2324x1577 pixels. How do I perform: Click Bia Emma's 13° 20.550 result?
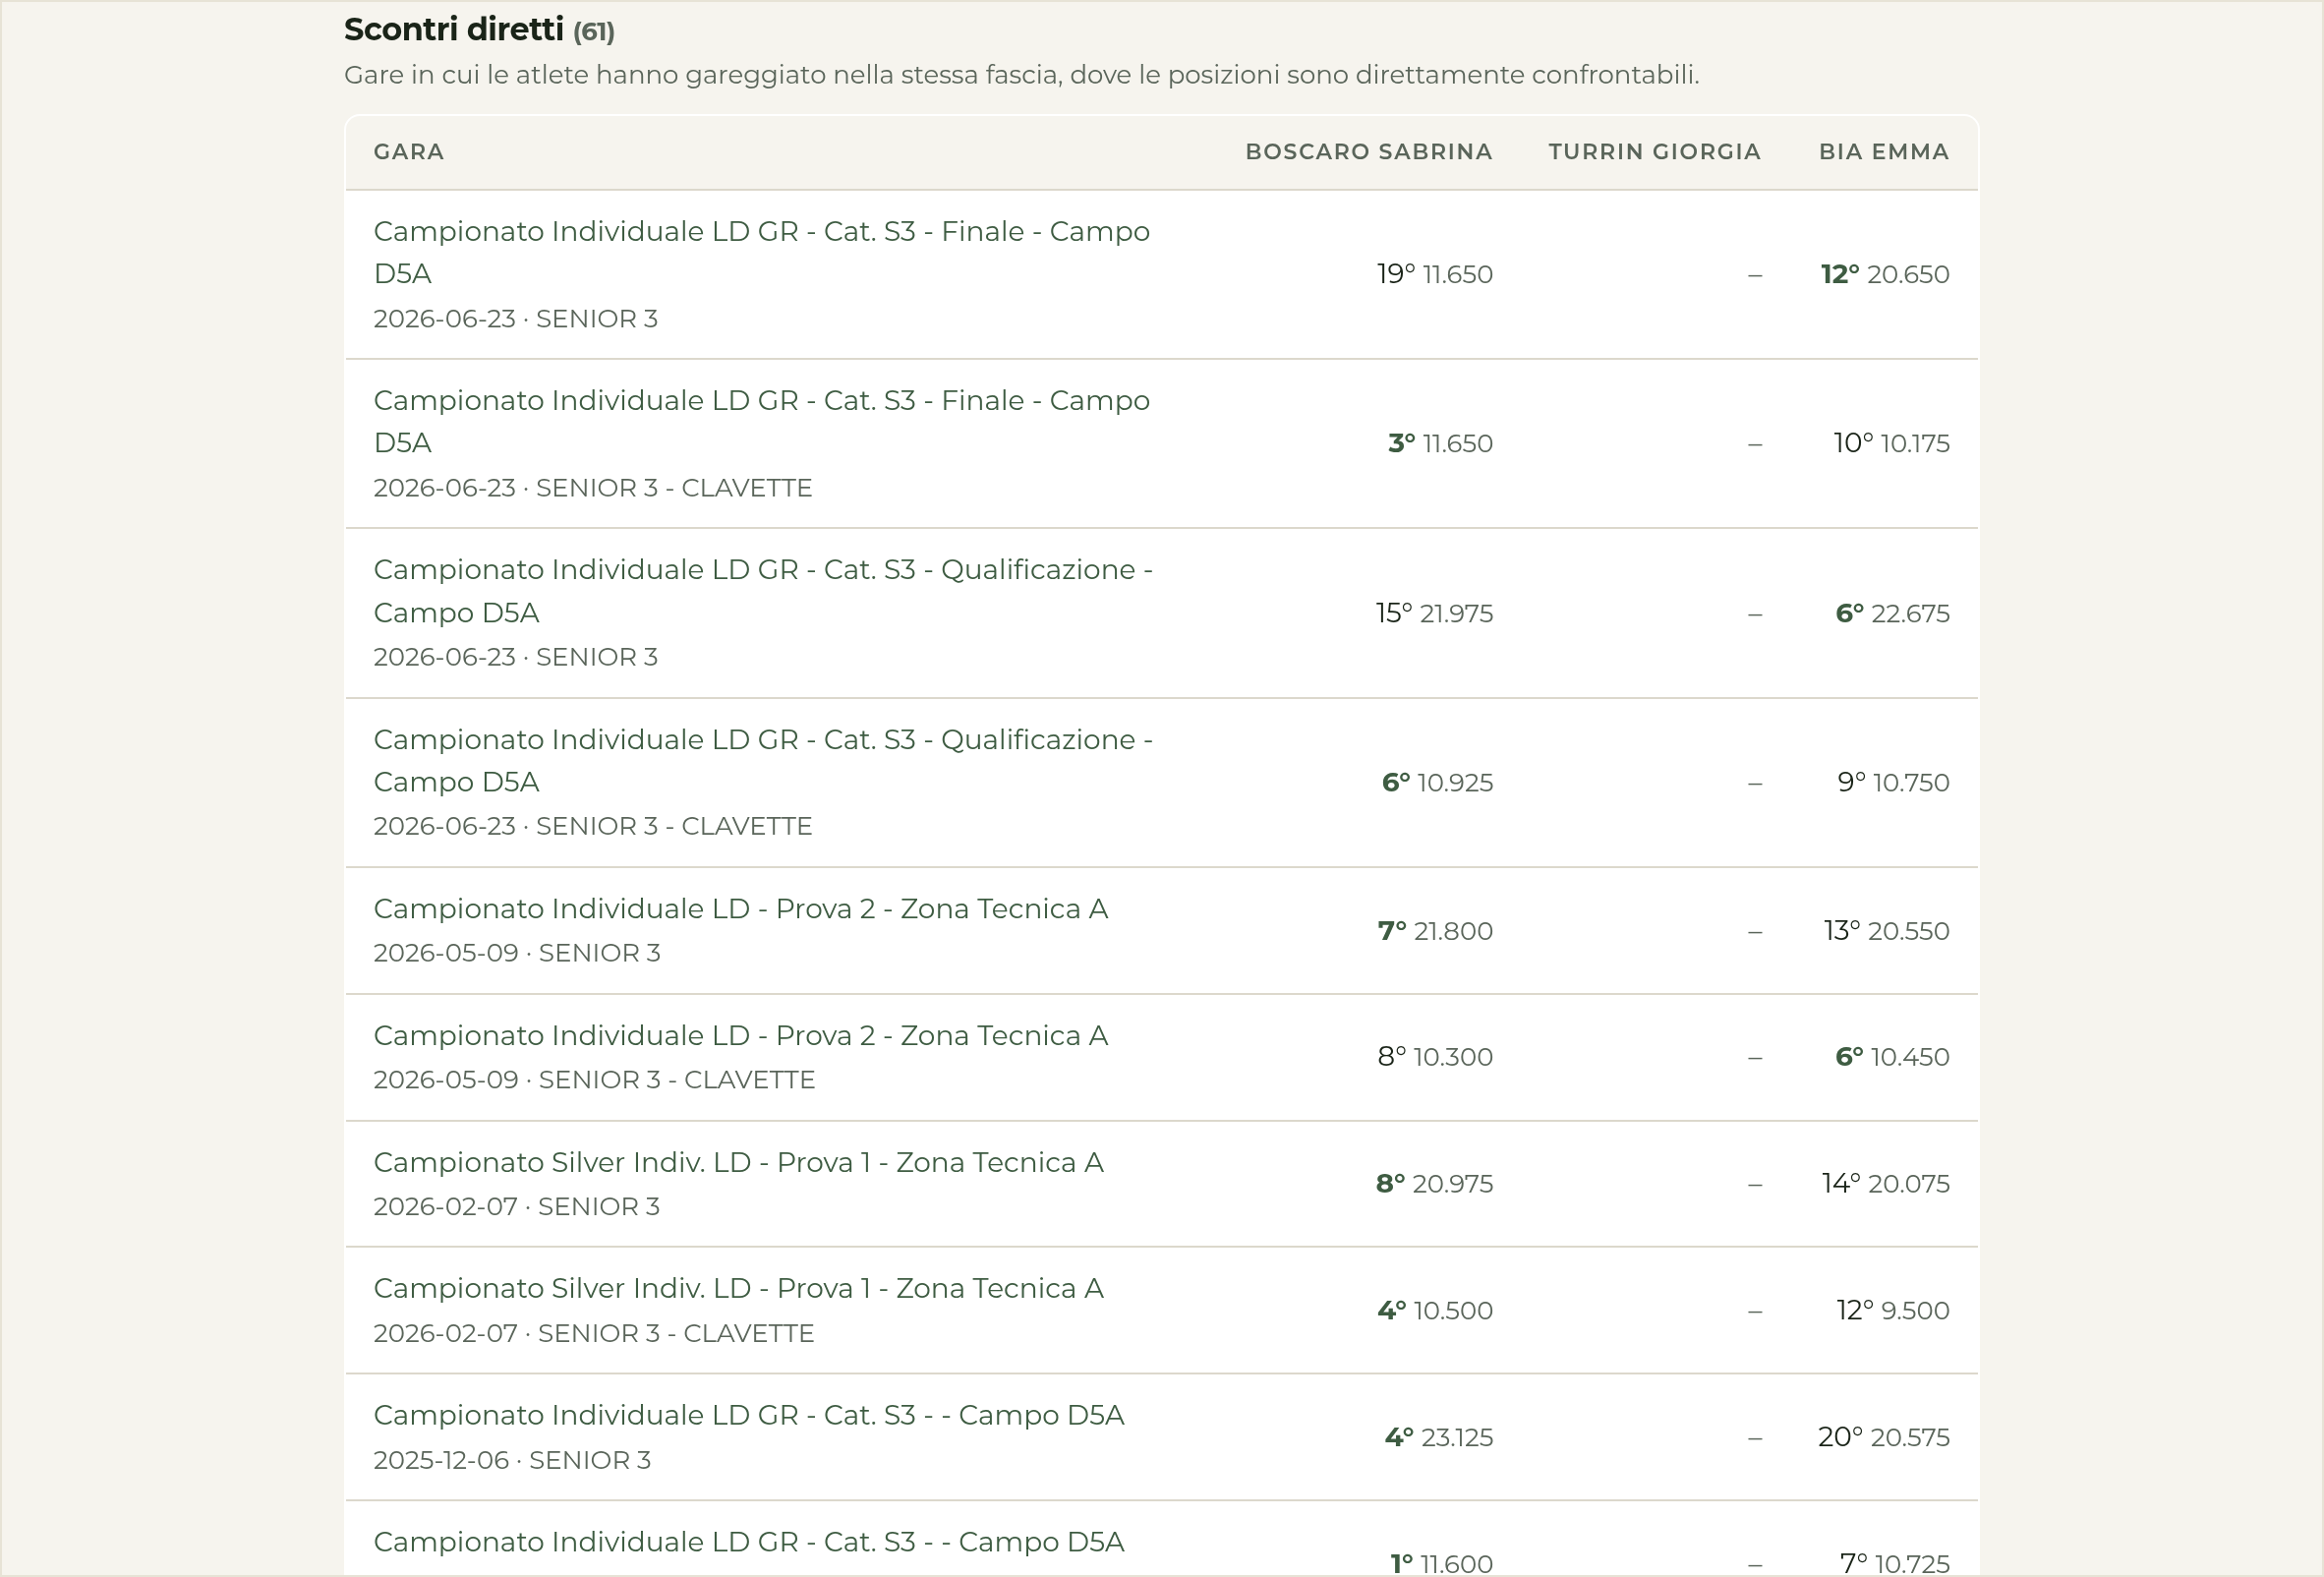pyautogui.click(x=1886, y=931)
